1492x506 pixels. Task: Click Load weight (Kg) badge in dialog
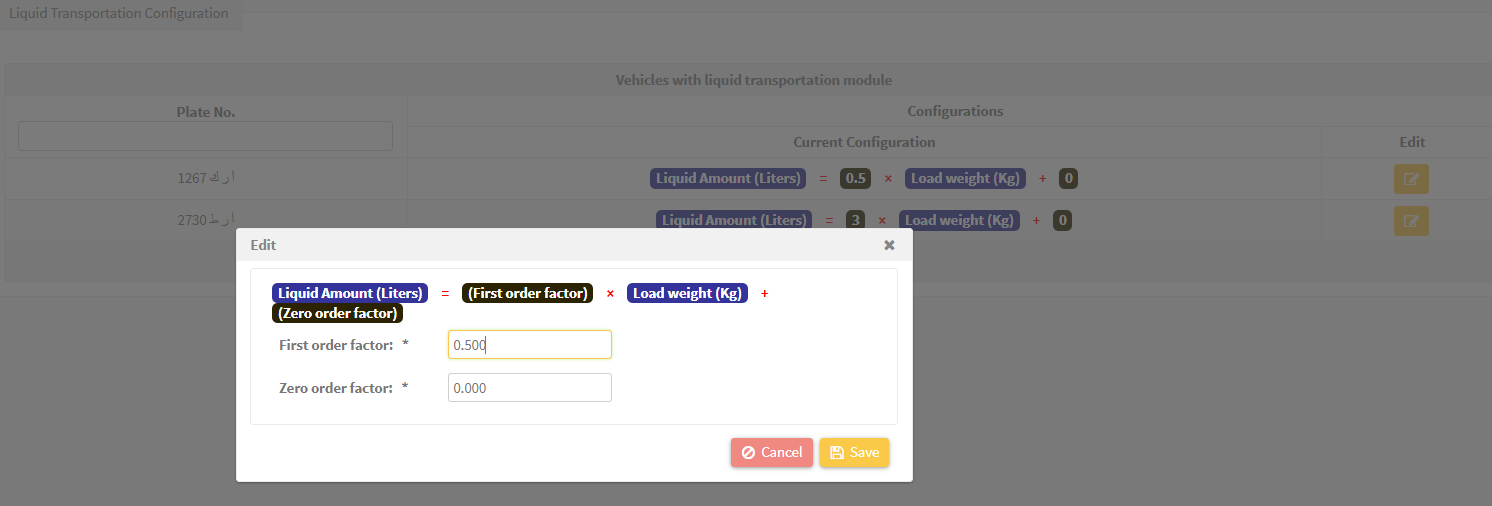(687, 293)
